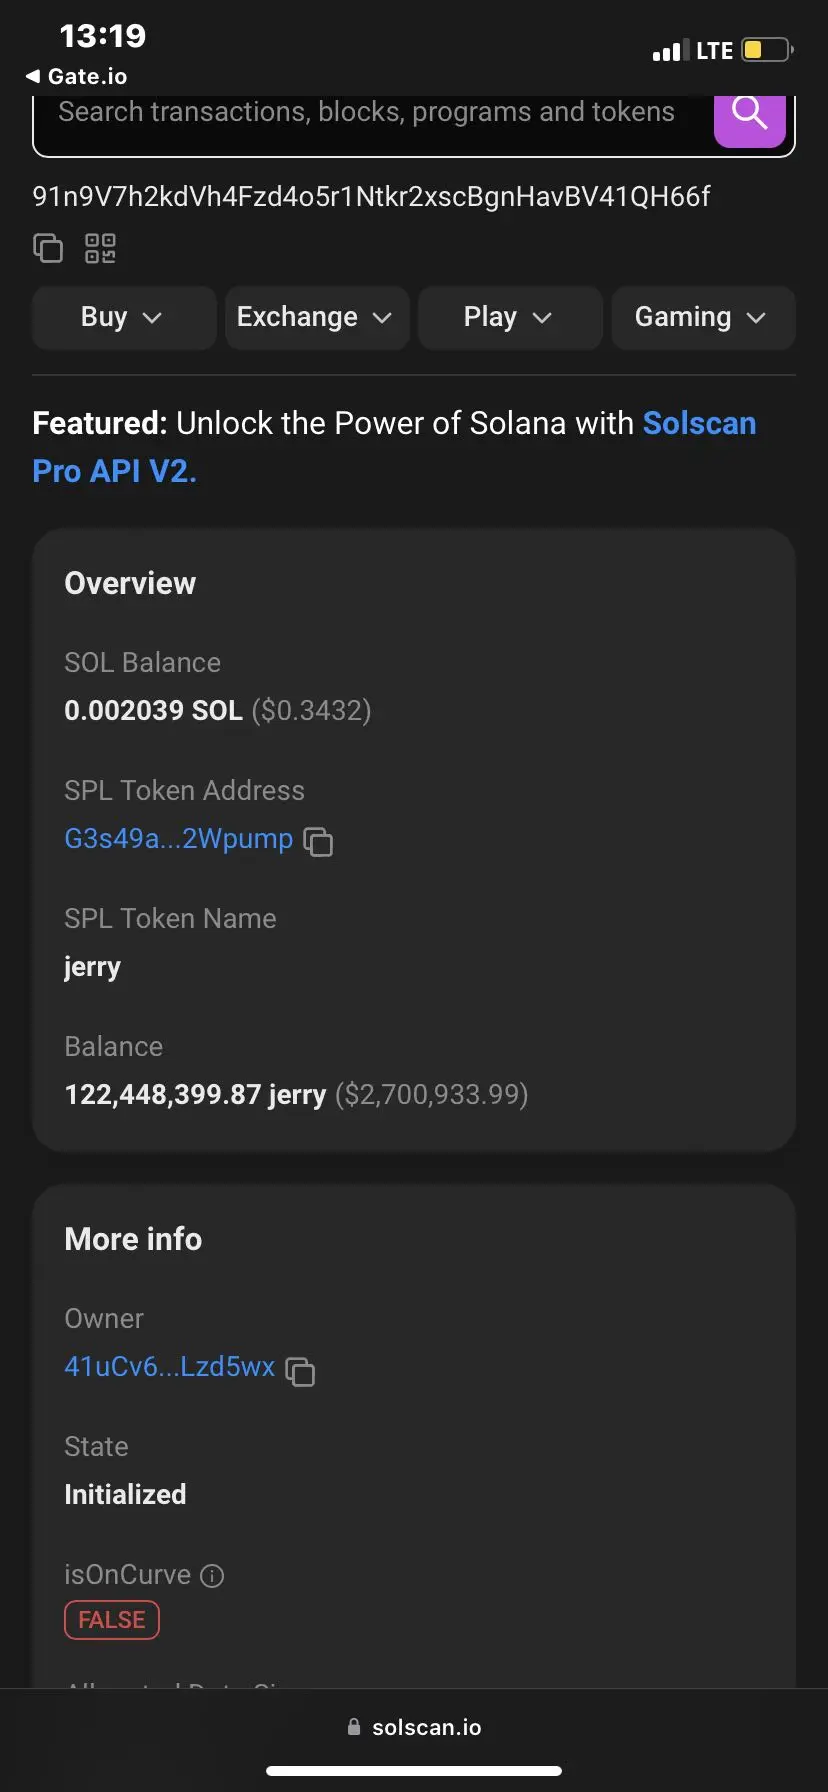Show QR code for account address
Image resolution: width=828 pixels, height=1792 pixels.
coord(100,248)
